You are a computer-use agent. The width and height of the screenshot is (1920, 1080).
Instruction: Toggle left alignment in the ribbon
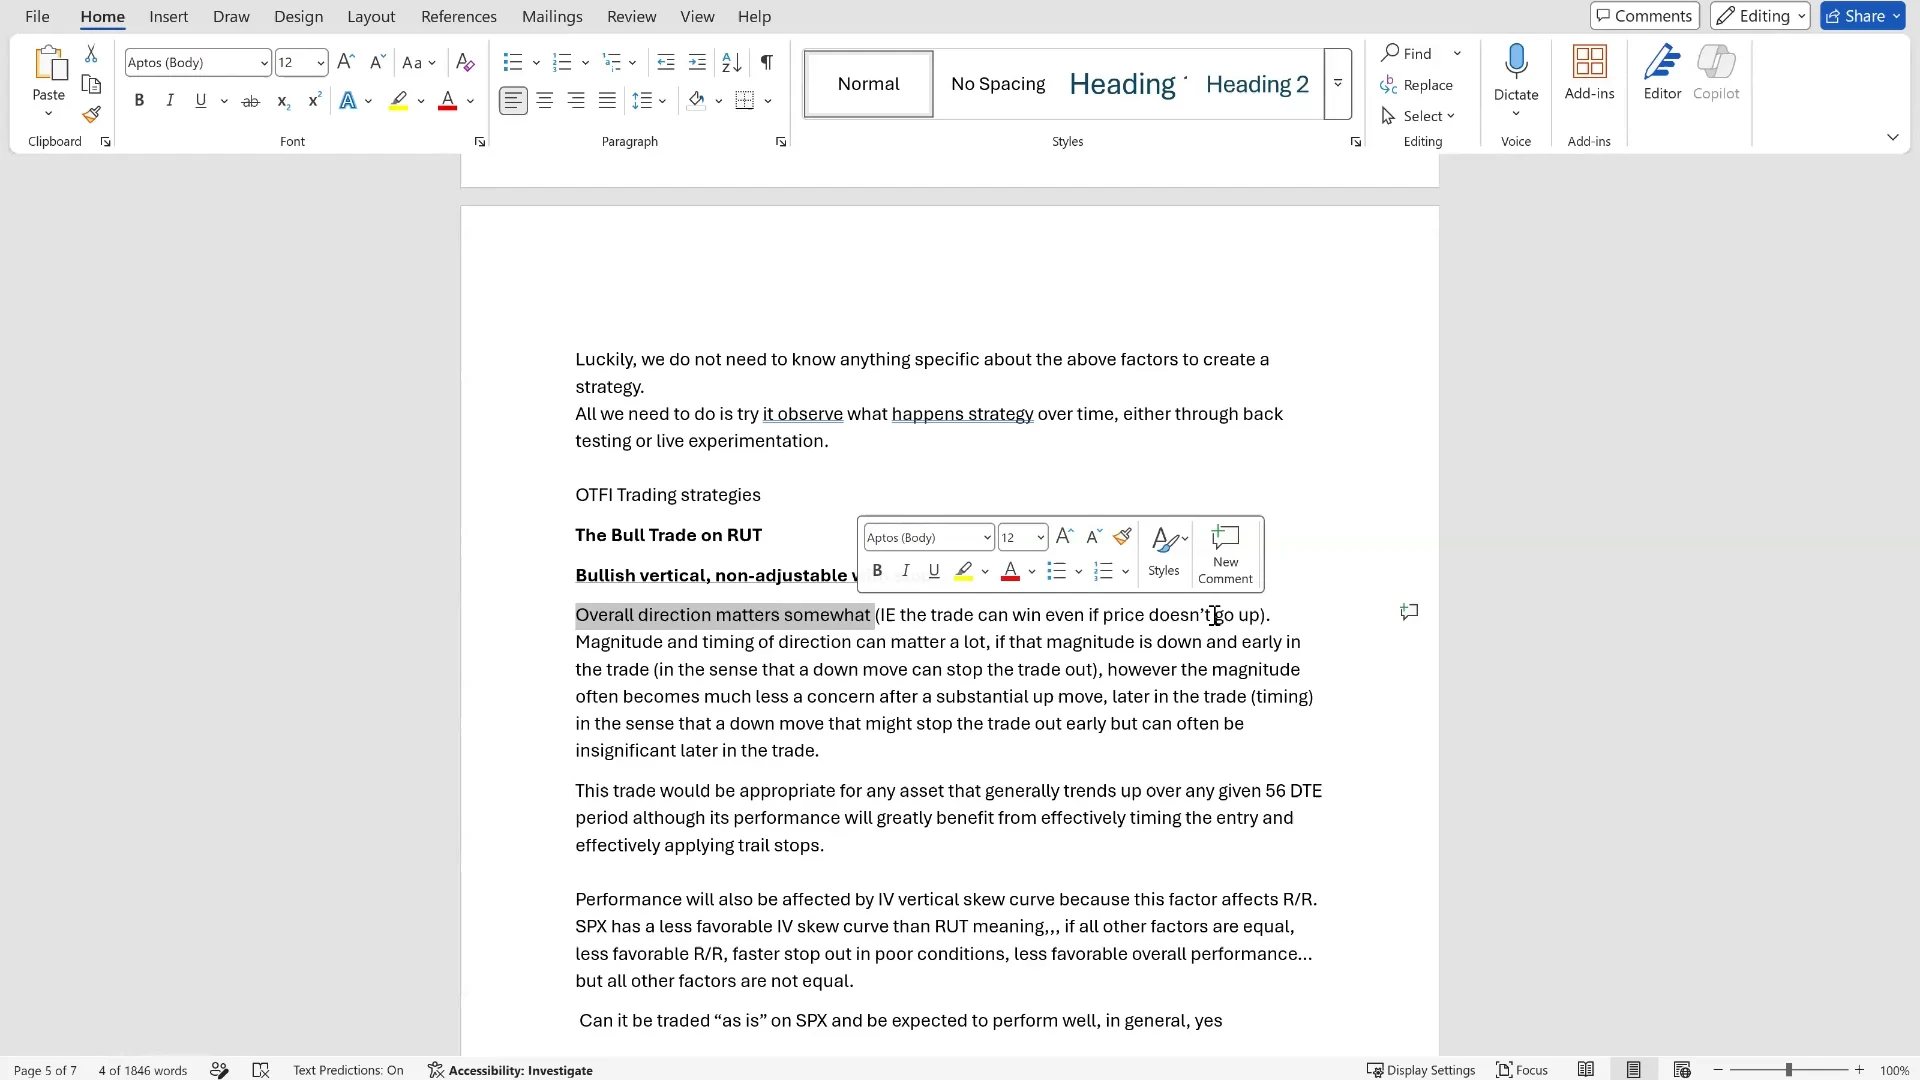(513, 101)
